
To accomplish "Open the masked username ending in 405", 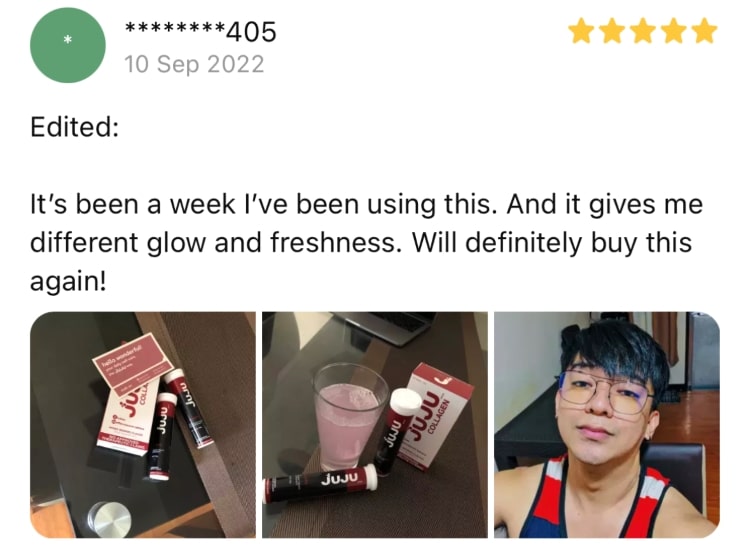I will tap(200, 32).
